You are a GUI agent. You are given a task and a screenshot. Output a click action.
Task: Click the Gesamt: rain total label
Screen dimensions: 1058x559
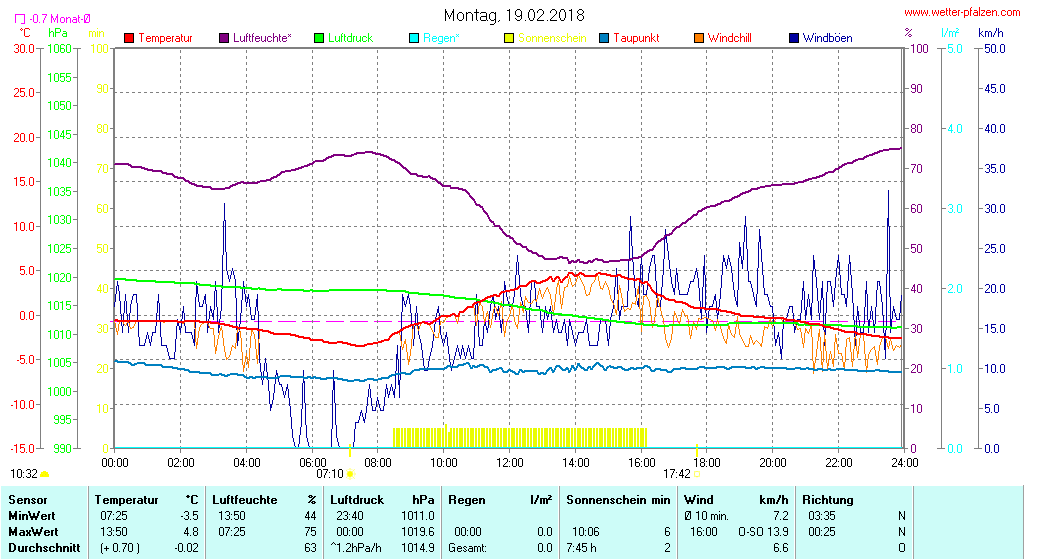click(x=467, y=548)
